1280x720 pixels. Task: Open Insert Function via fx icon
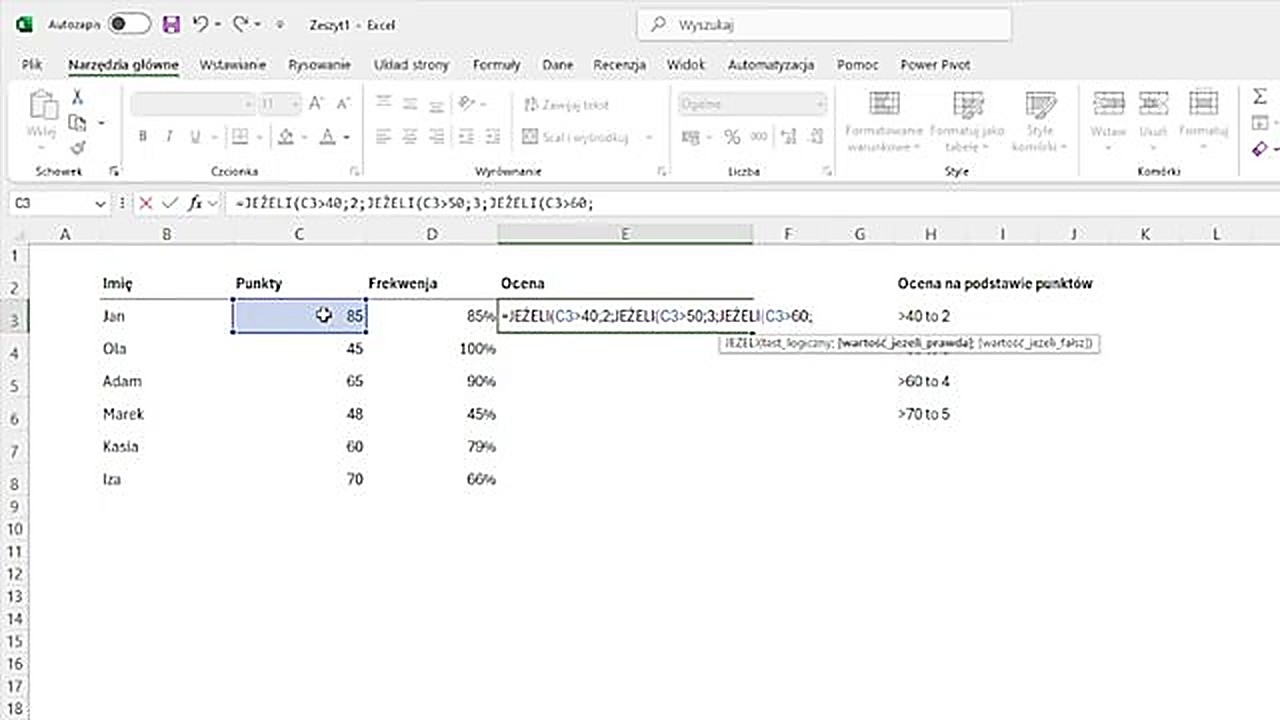point(196,203)
